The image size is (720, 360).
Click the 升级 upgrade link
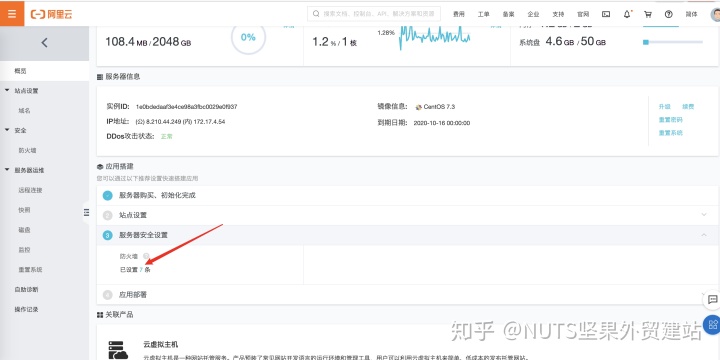pos(664,107)
